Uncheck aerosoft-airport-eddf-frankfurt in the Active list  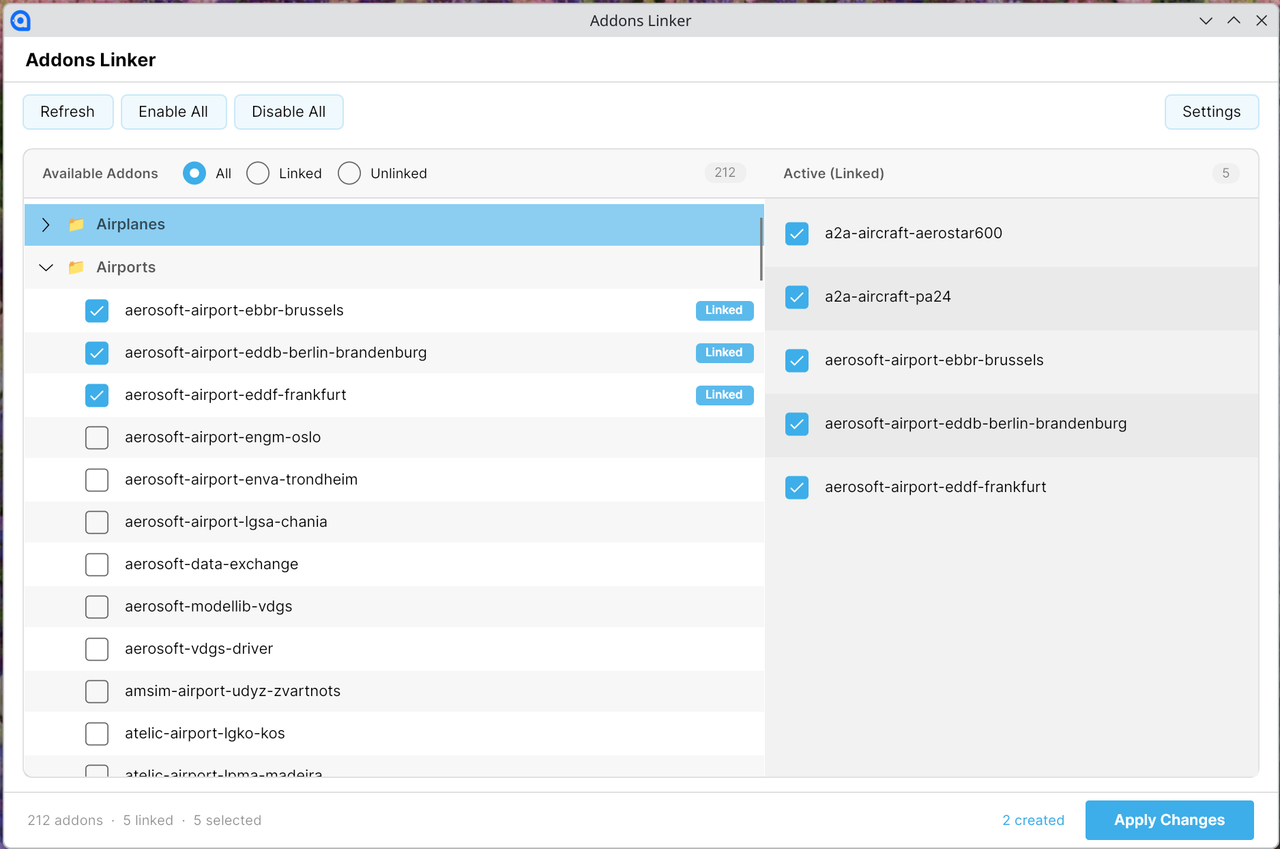pos(797,487)
